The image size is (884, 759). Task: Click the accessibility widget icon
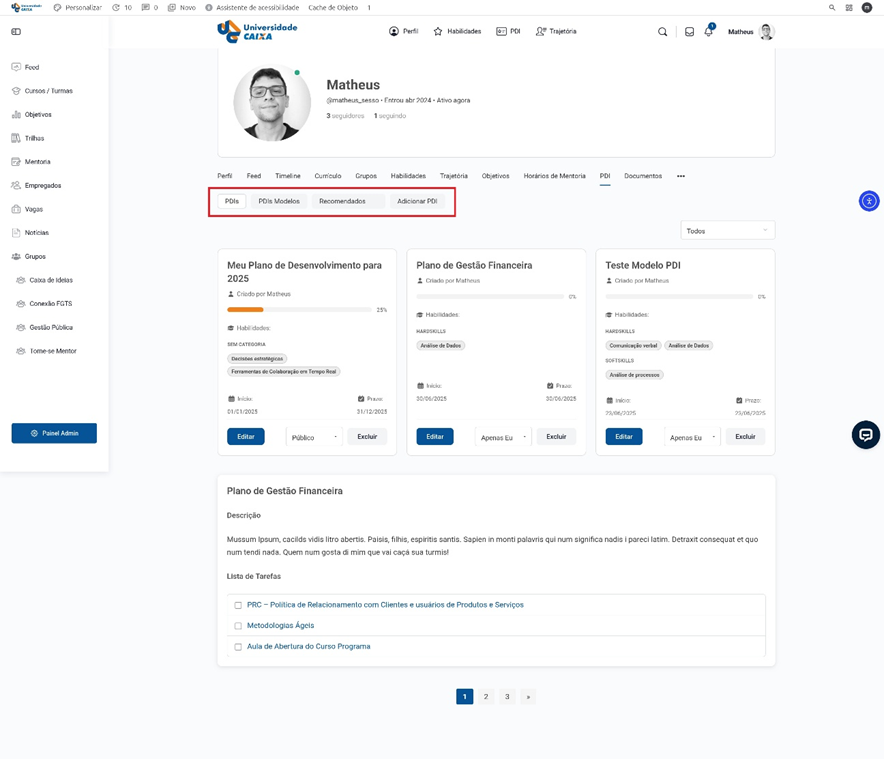[x=869, y=201]
